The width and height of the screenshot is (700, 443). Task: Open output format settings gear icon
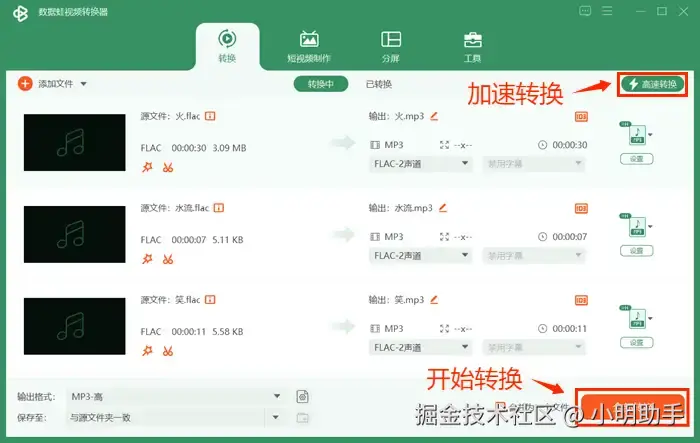[x=303, y=397]
